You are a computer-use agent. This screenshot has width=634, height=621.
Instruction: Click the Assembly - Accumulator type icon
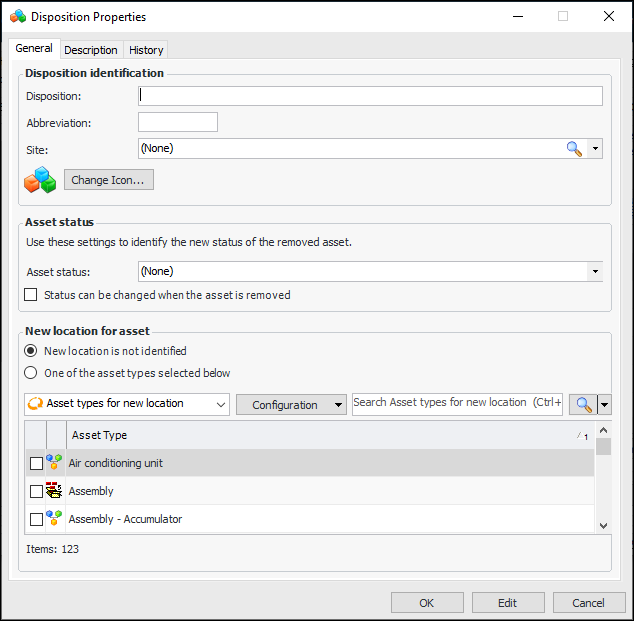pyautogui.click(x=54, y=519)
